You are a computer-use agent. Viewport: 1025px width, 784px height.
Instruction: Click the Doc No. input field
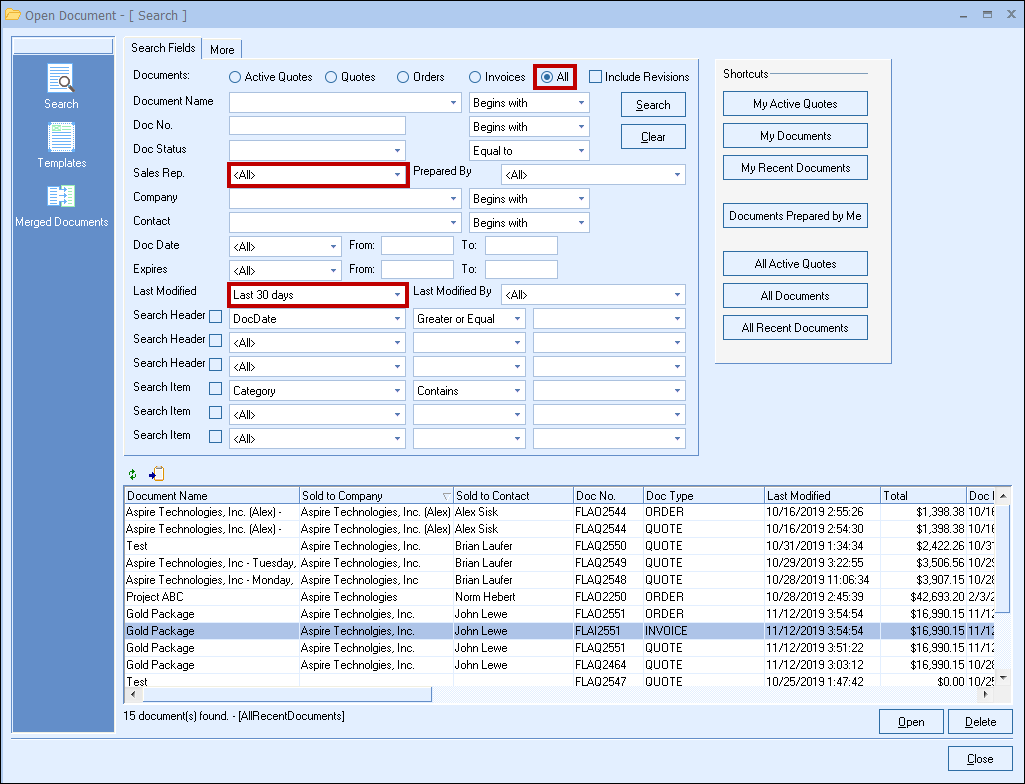317,126
